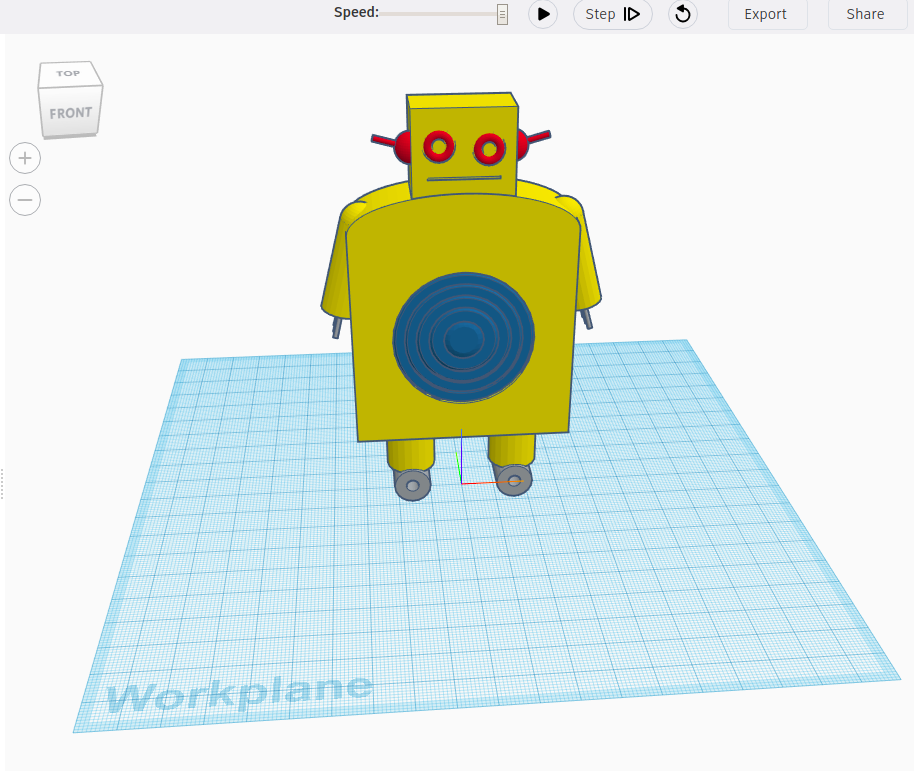Restart the simulation with the circular arrow
The width and height of the screenshot is (914, 771).
(682, 14)
